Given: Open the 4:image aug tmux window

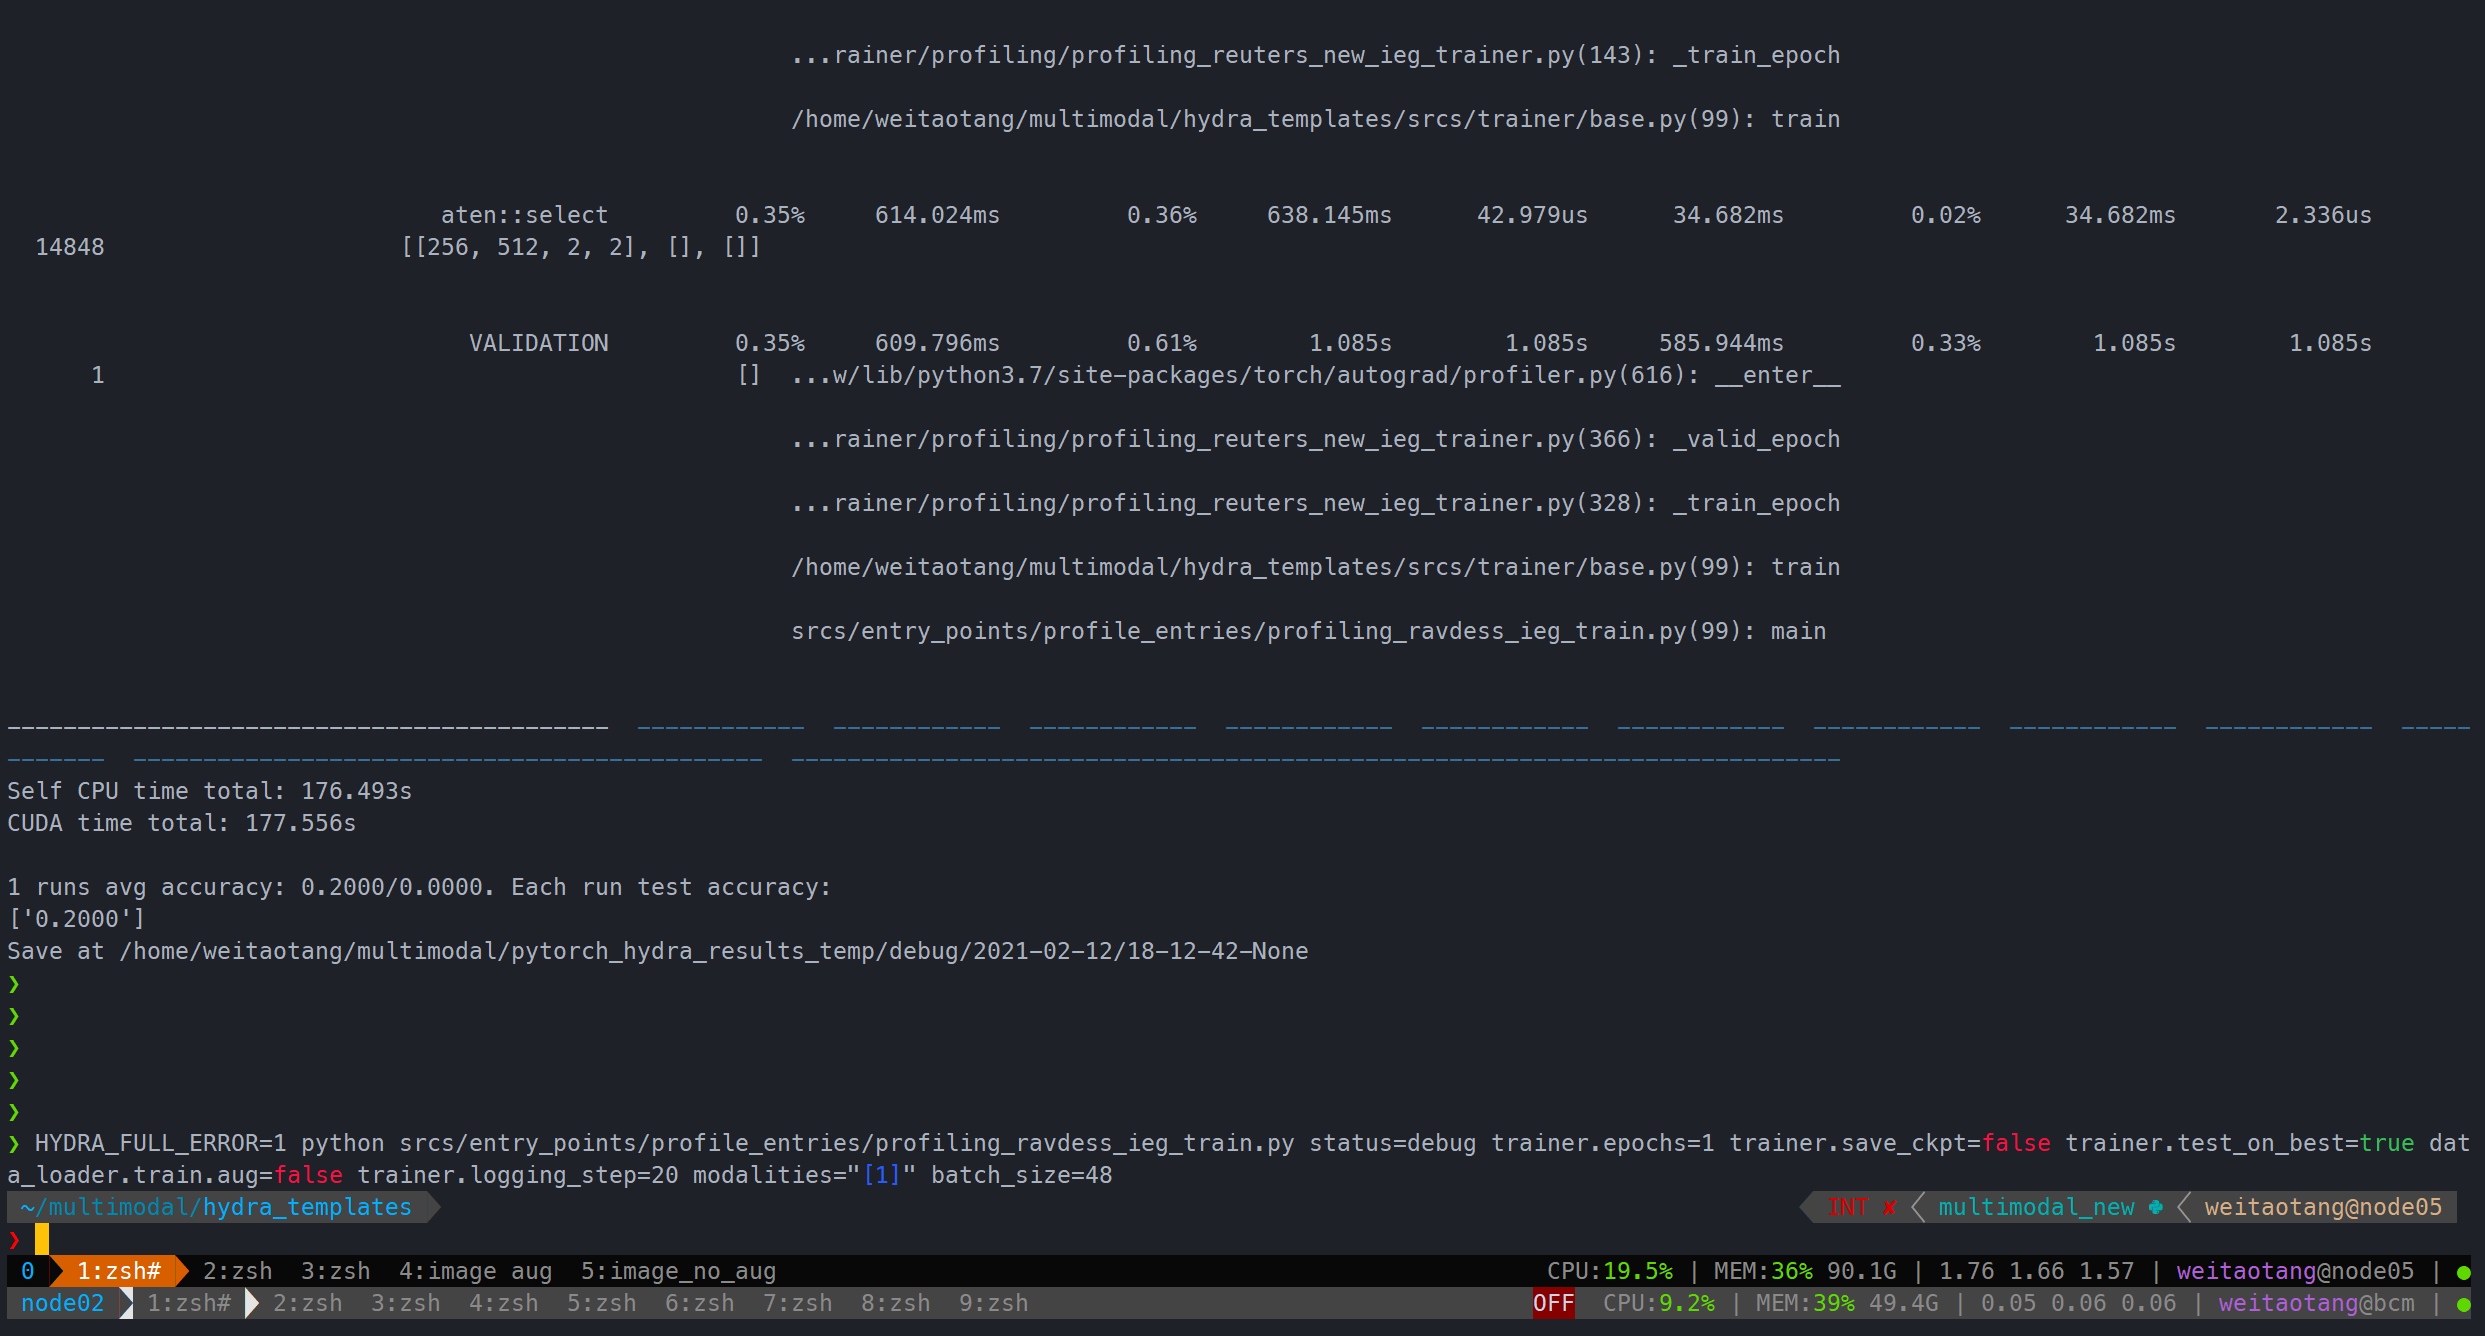Looking at the screenshot, I should (x=476, y=1271).
